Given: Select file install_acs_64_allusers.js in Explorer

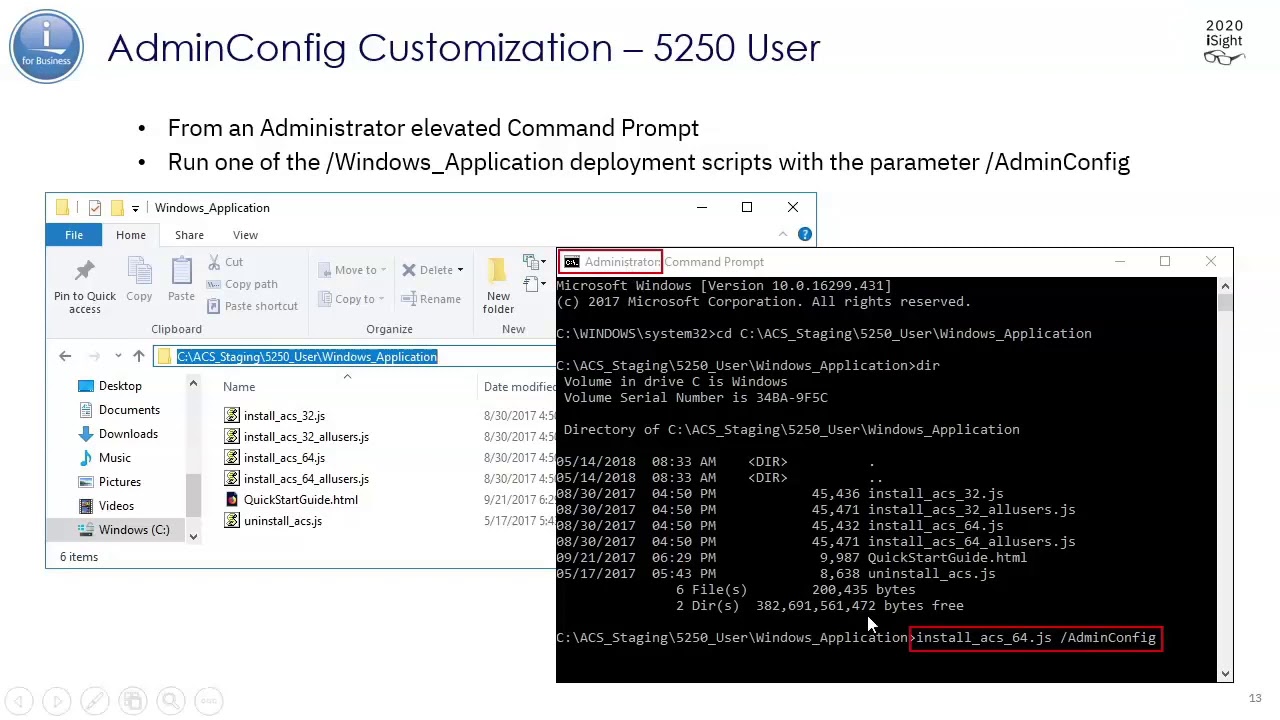Looking at the screenshot, I should click(306, 479).
